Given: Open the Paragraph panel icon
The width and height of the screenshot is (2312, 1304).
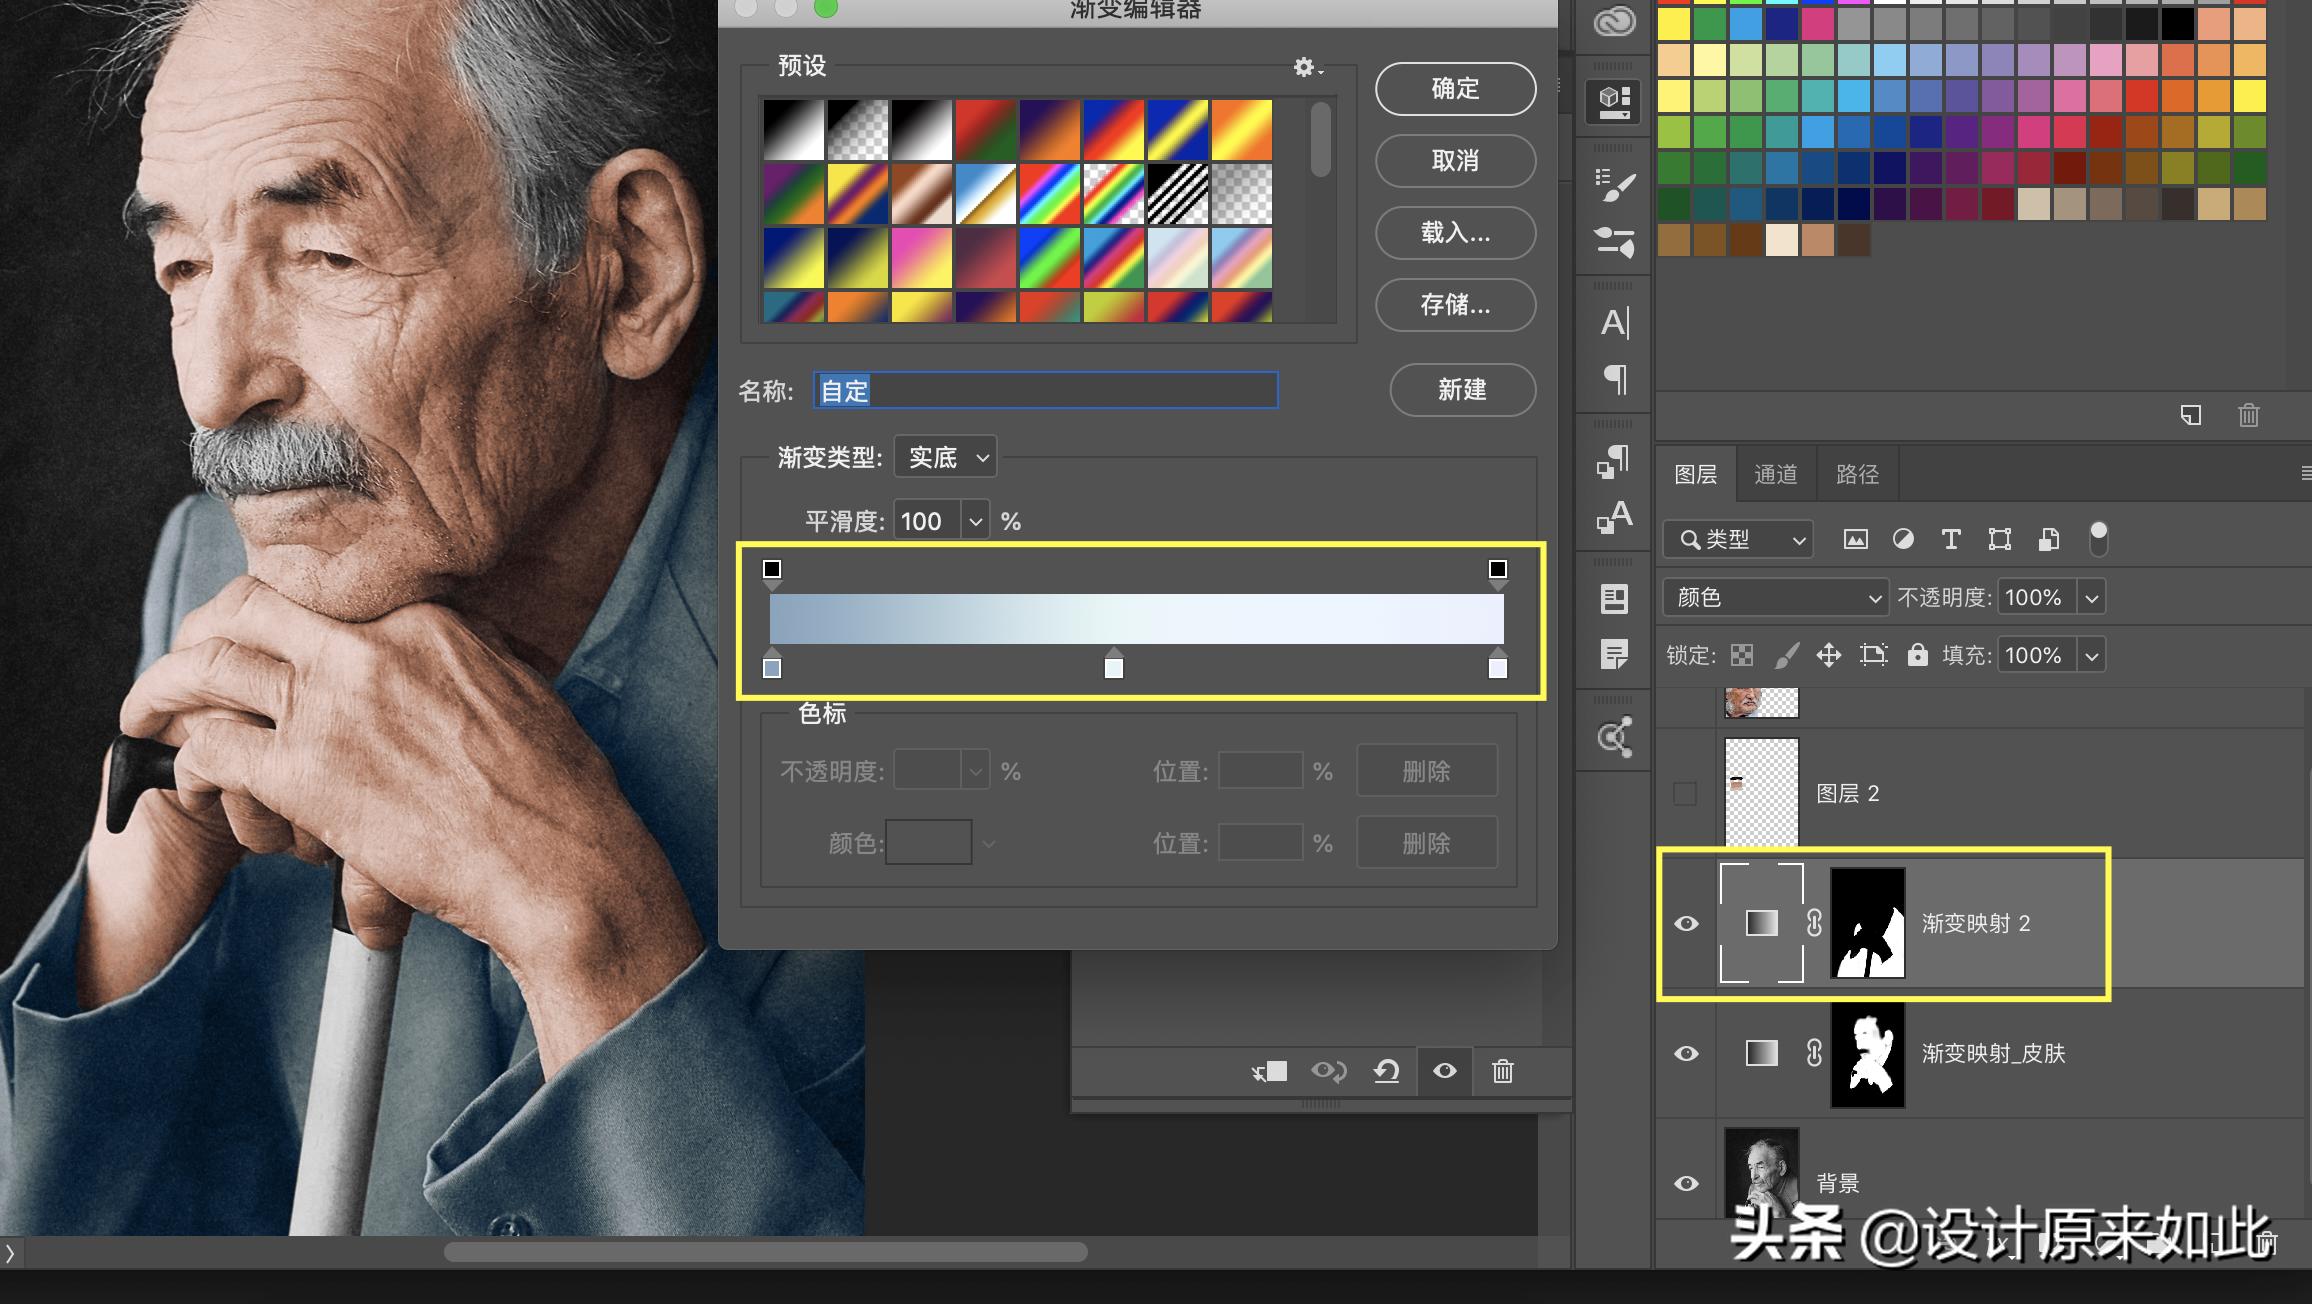Looking at the screenshot, I should pyautogui.click(x=1614, y=380).
